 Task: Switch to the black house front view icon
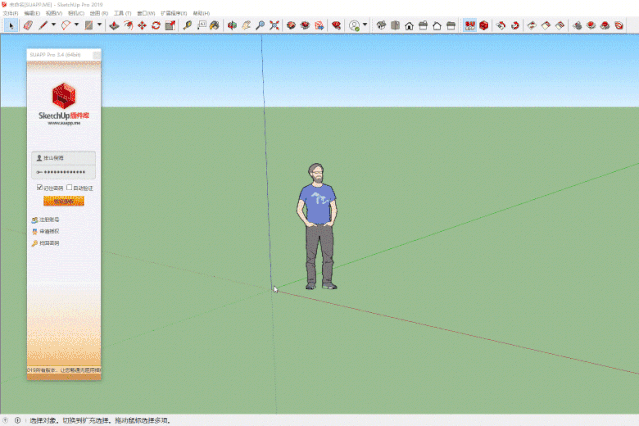[409, 26]
